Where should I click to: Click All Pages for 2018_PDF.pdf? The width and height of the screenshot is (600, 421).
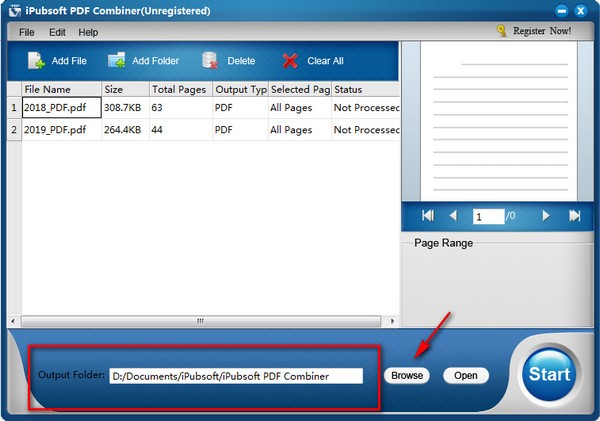300,108
